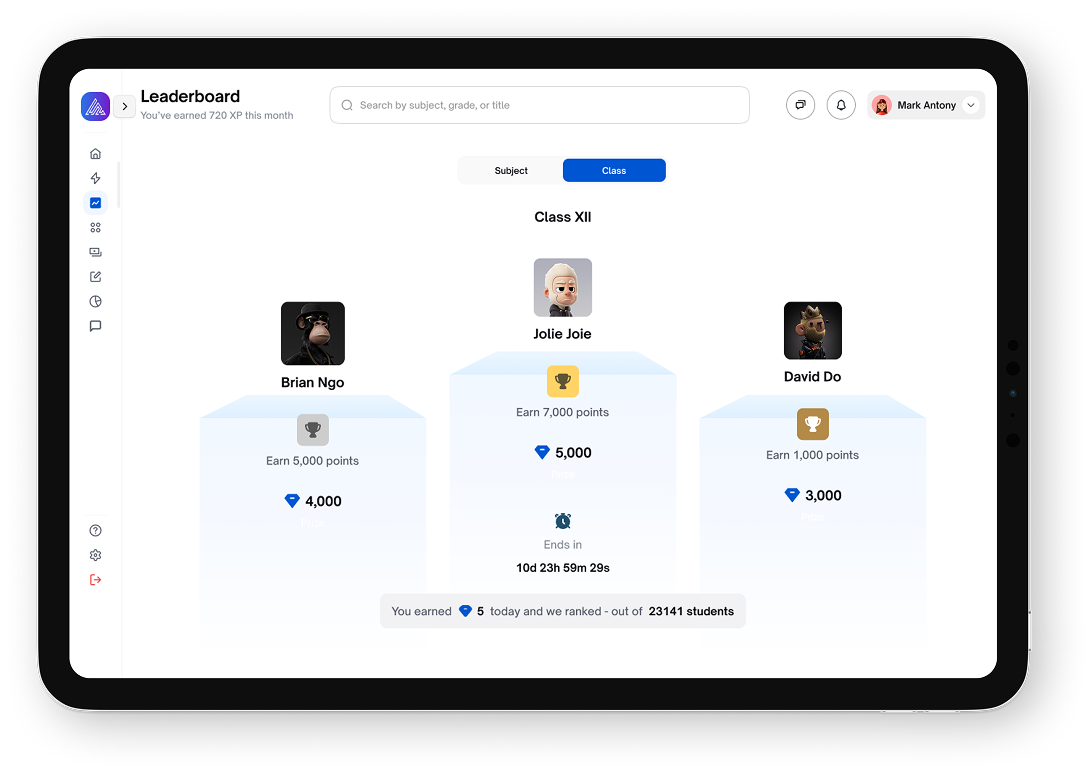1092x773 pixels.
Task: Click the 23141 students text
Action: click(x=691, y=611)
